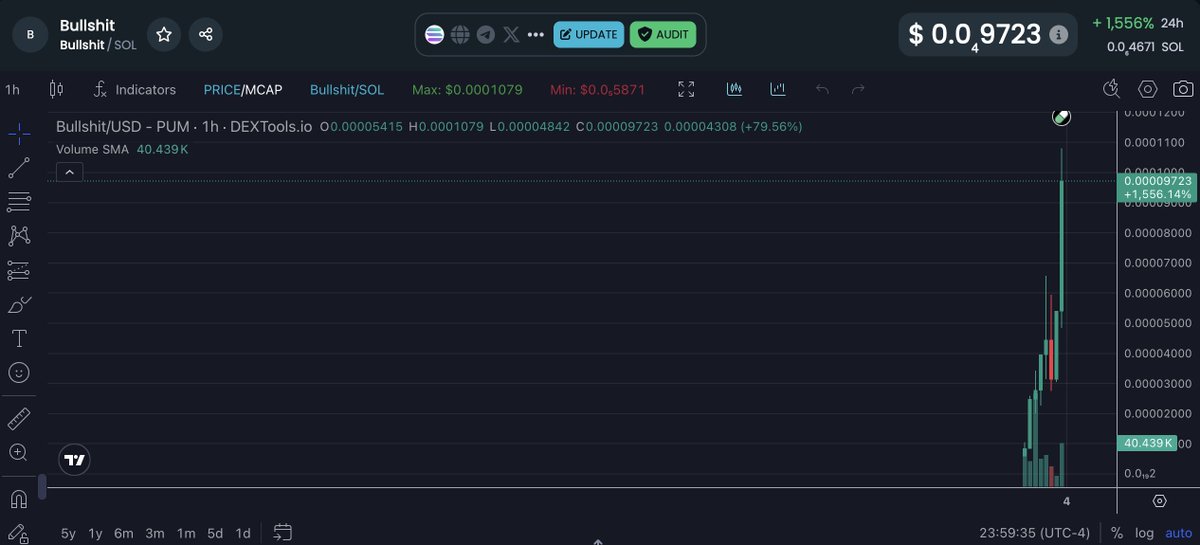1200x545 pixels.
Task: Open the Telegram link icon
Action: coord(485,34)
